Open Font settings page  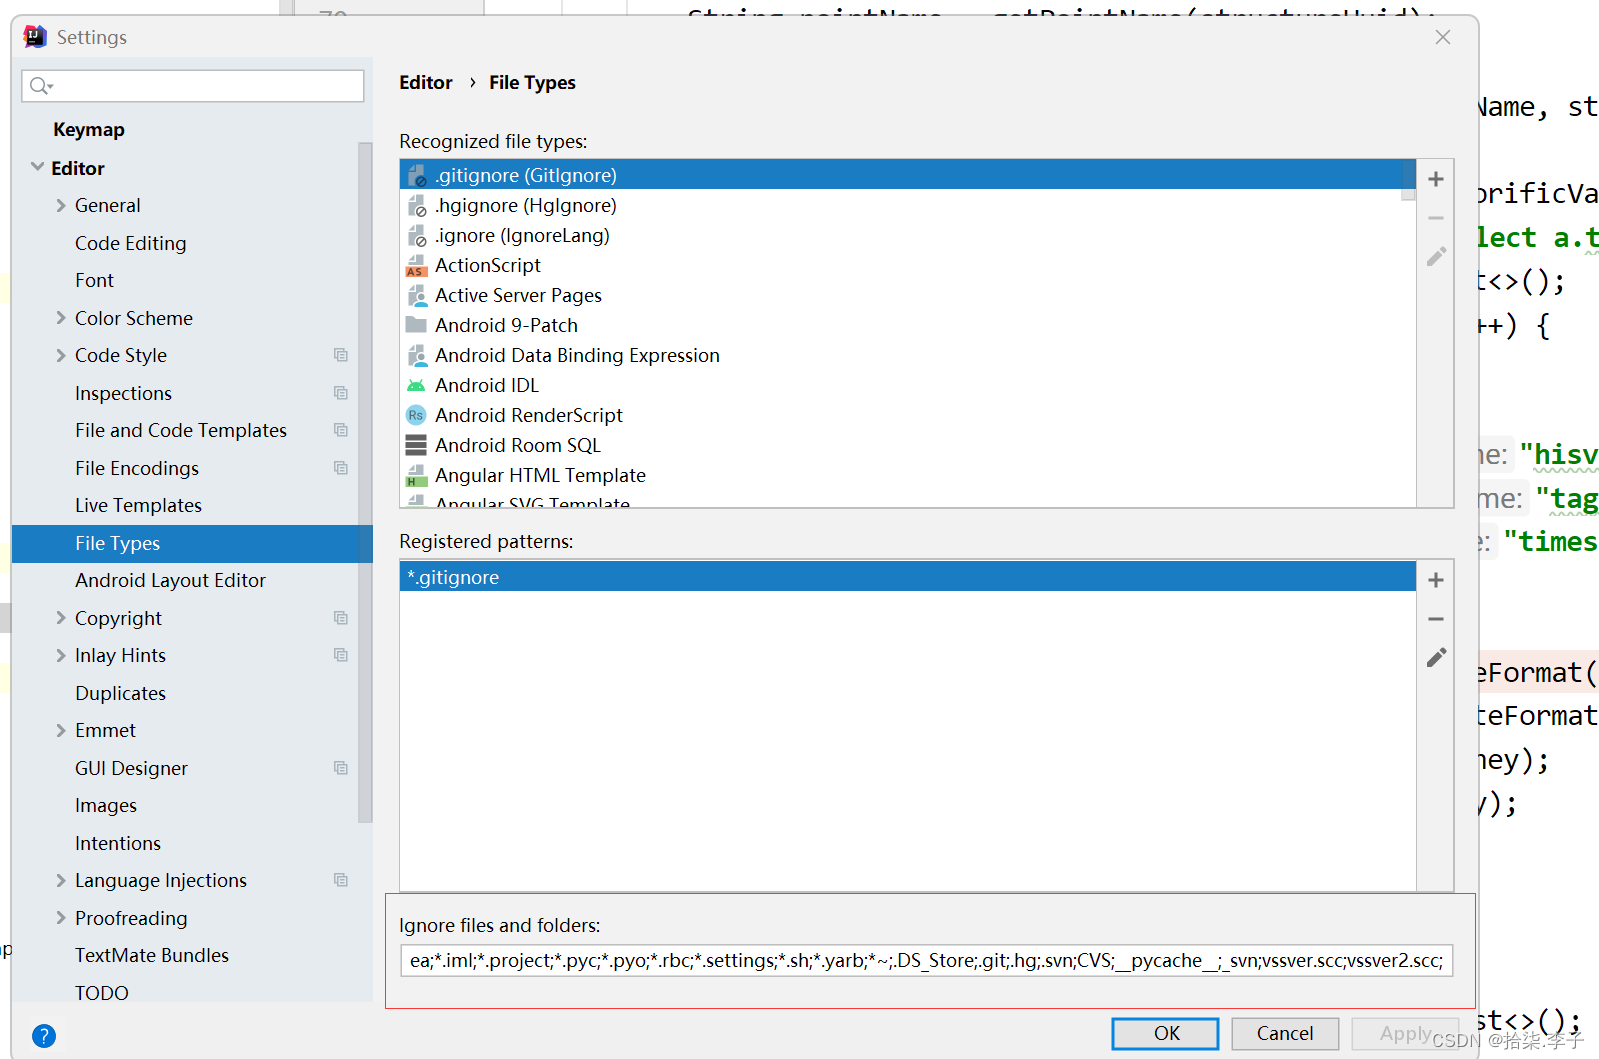[x=94, y=280]
